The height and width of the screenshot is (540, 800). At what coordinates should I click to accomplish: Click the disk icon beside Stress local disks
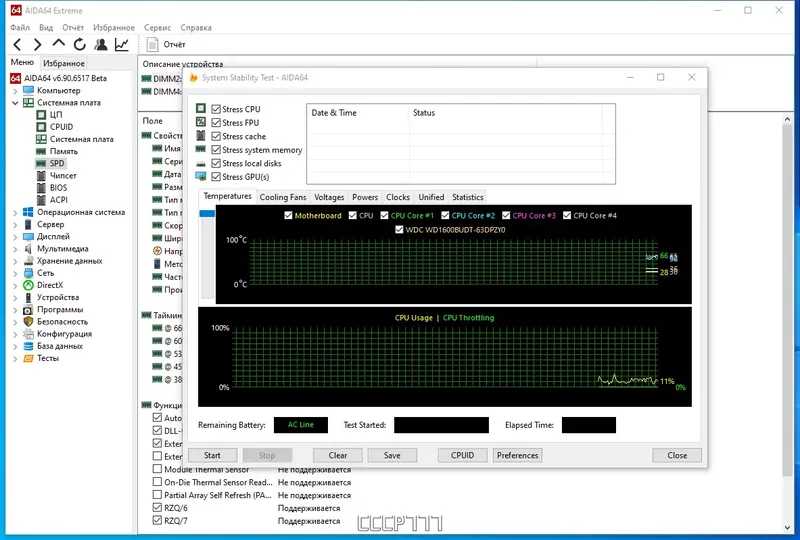(x=201, y=164)
